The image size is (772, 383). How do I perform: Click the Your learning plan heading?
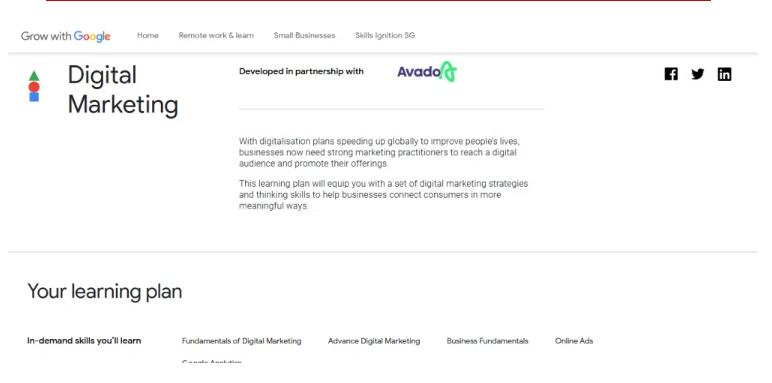pos(104,291)
